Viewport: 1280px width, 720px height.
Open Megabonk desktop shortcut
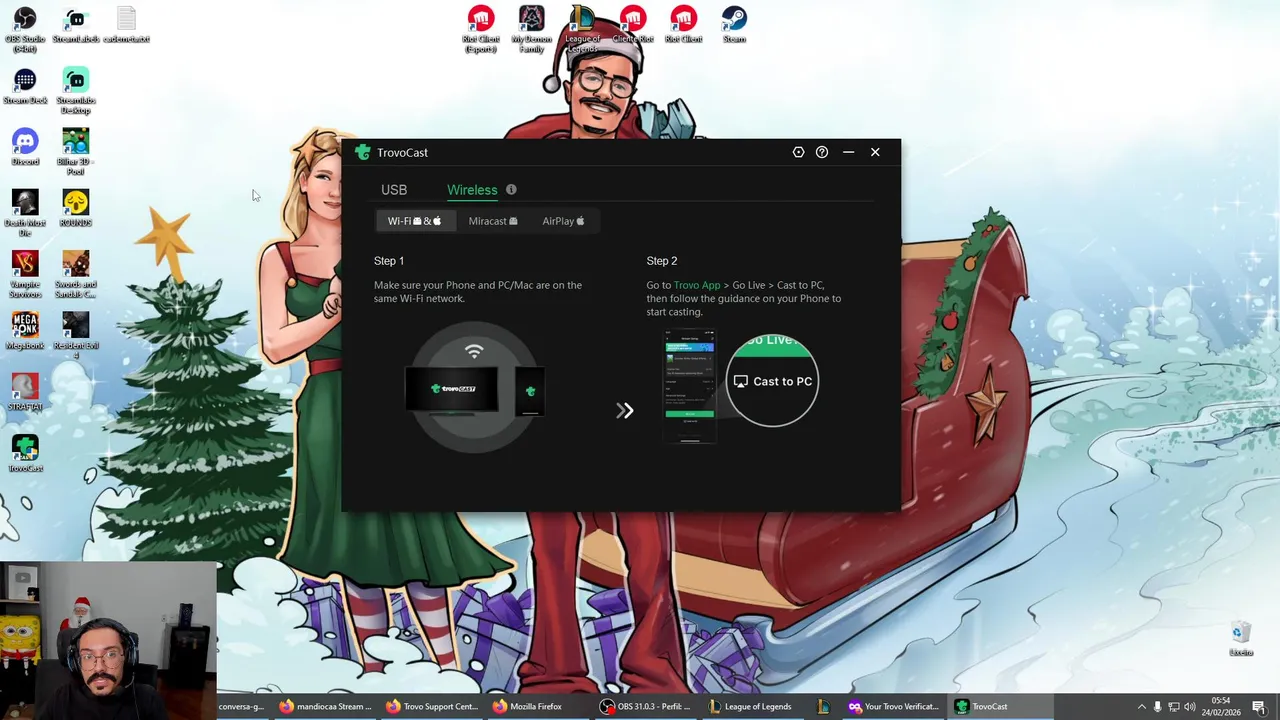[x=25, y=331]
